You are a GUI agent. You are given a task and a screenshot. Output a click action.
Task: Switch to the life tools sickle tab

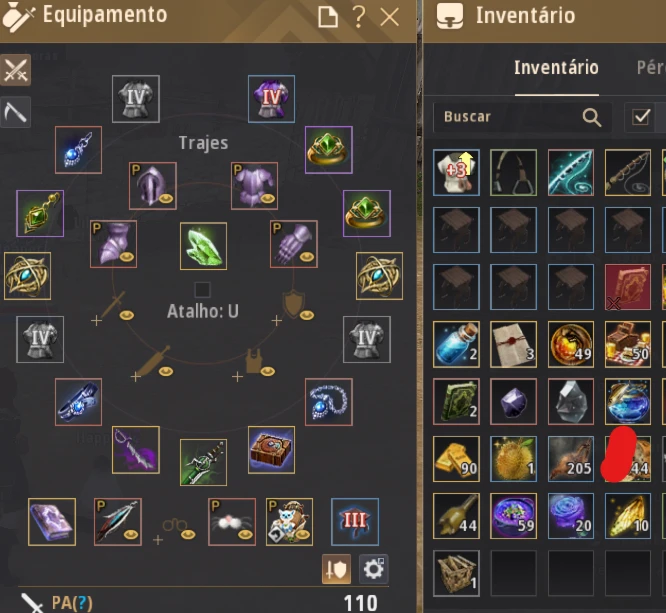tap(15, 112)
